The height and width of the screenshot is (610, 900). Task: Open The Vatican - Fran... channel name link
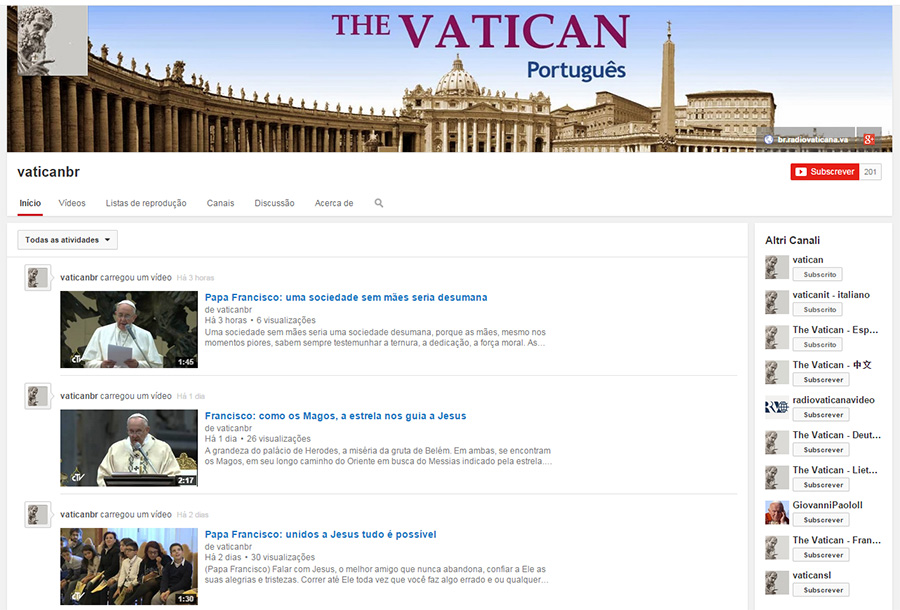point(837,540)
